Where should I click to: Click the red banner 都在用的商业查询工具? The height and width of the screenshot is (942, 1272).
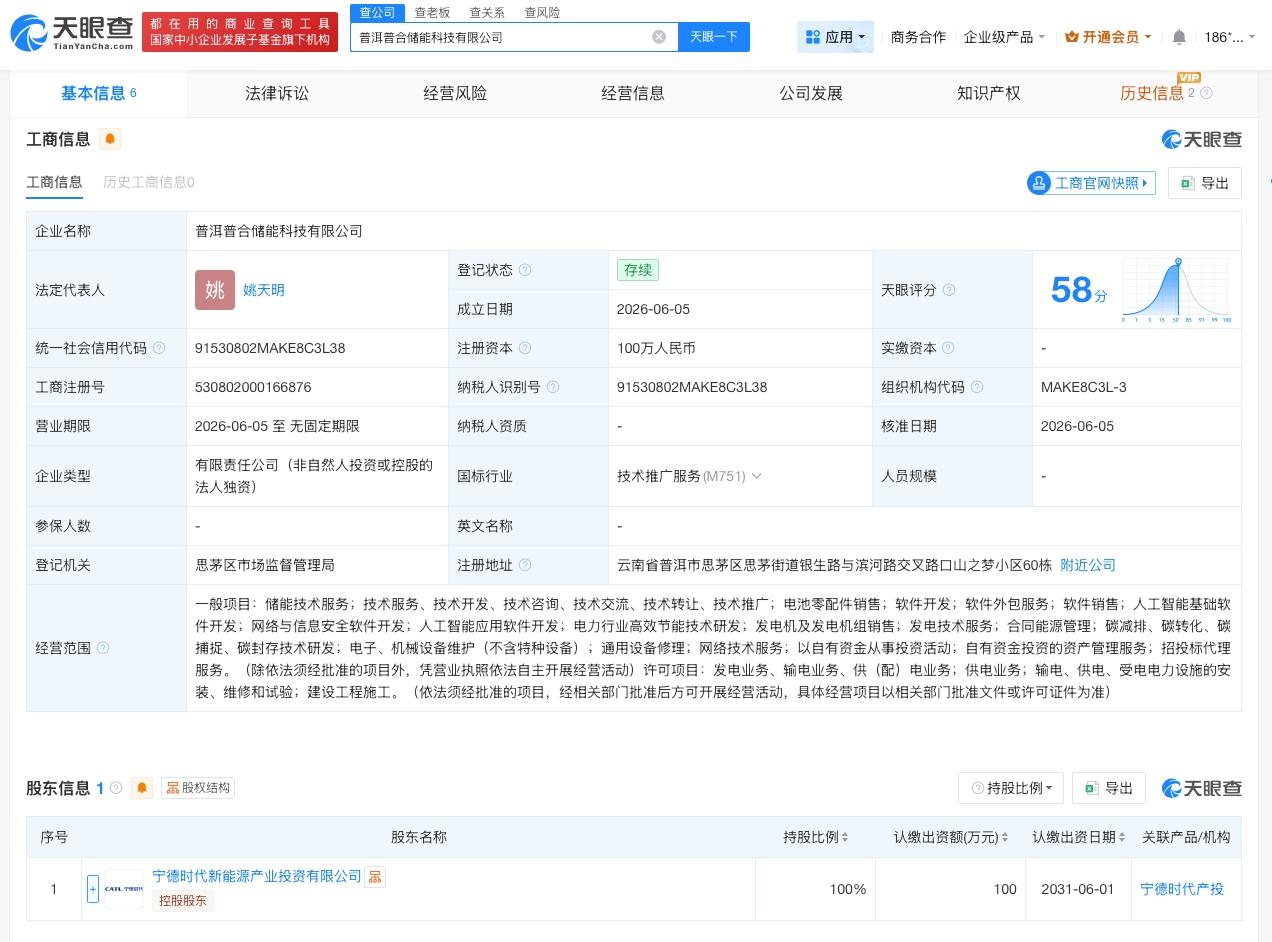pos(240,32)
